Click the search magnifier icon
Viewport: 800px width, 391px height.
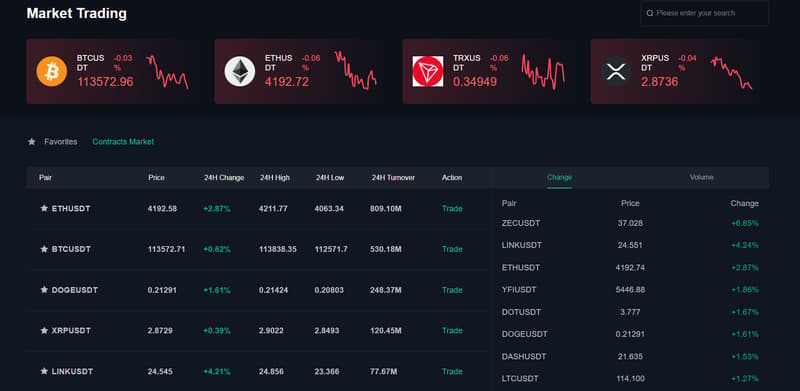tap(649, 13)
